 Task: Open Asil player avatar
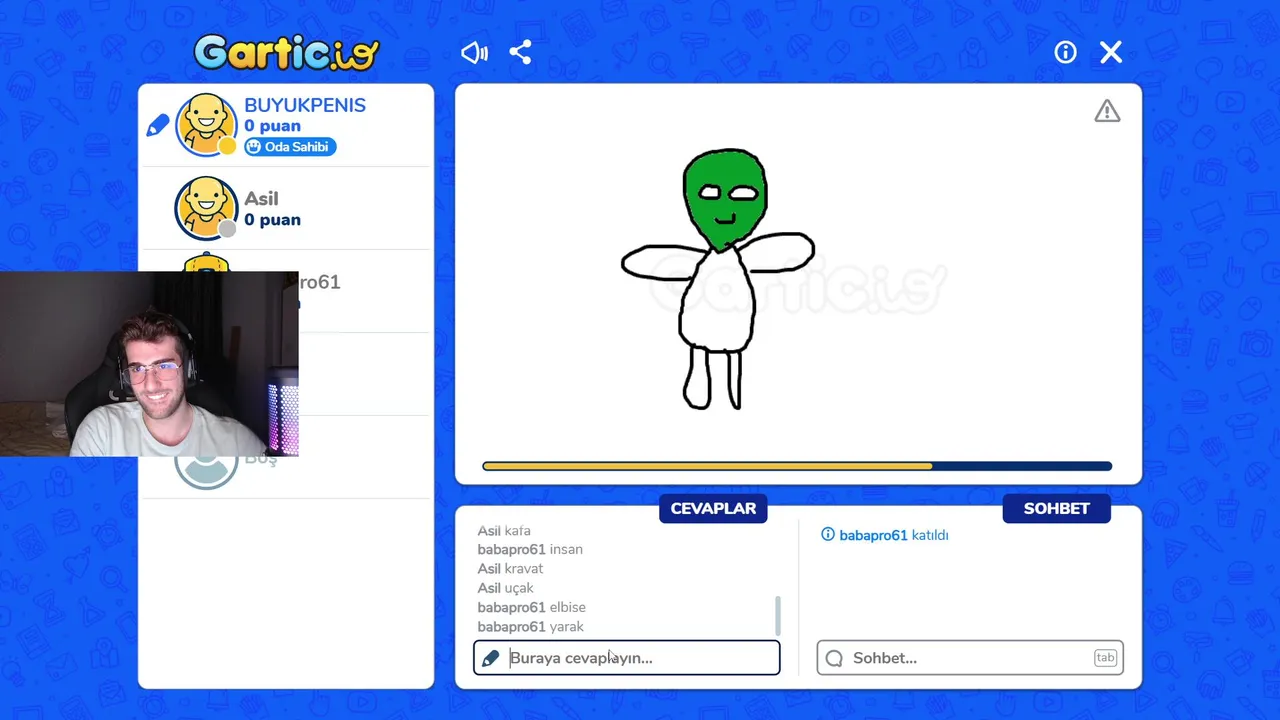click(x=206, y=208)
